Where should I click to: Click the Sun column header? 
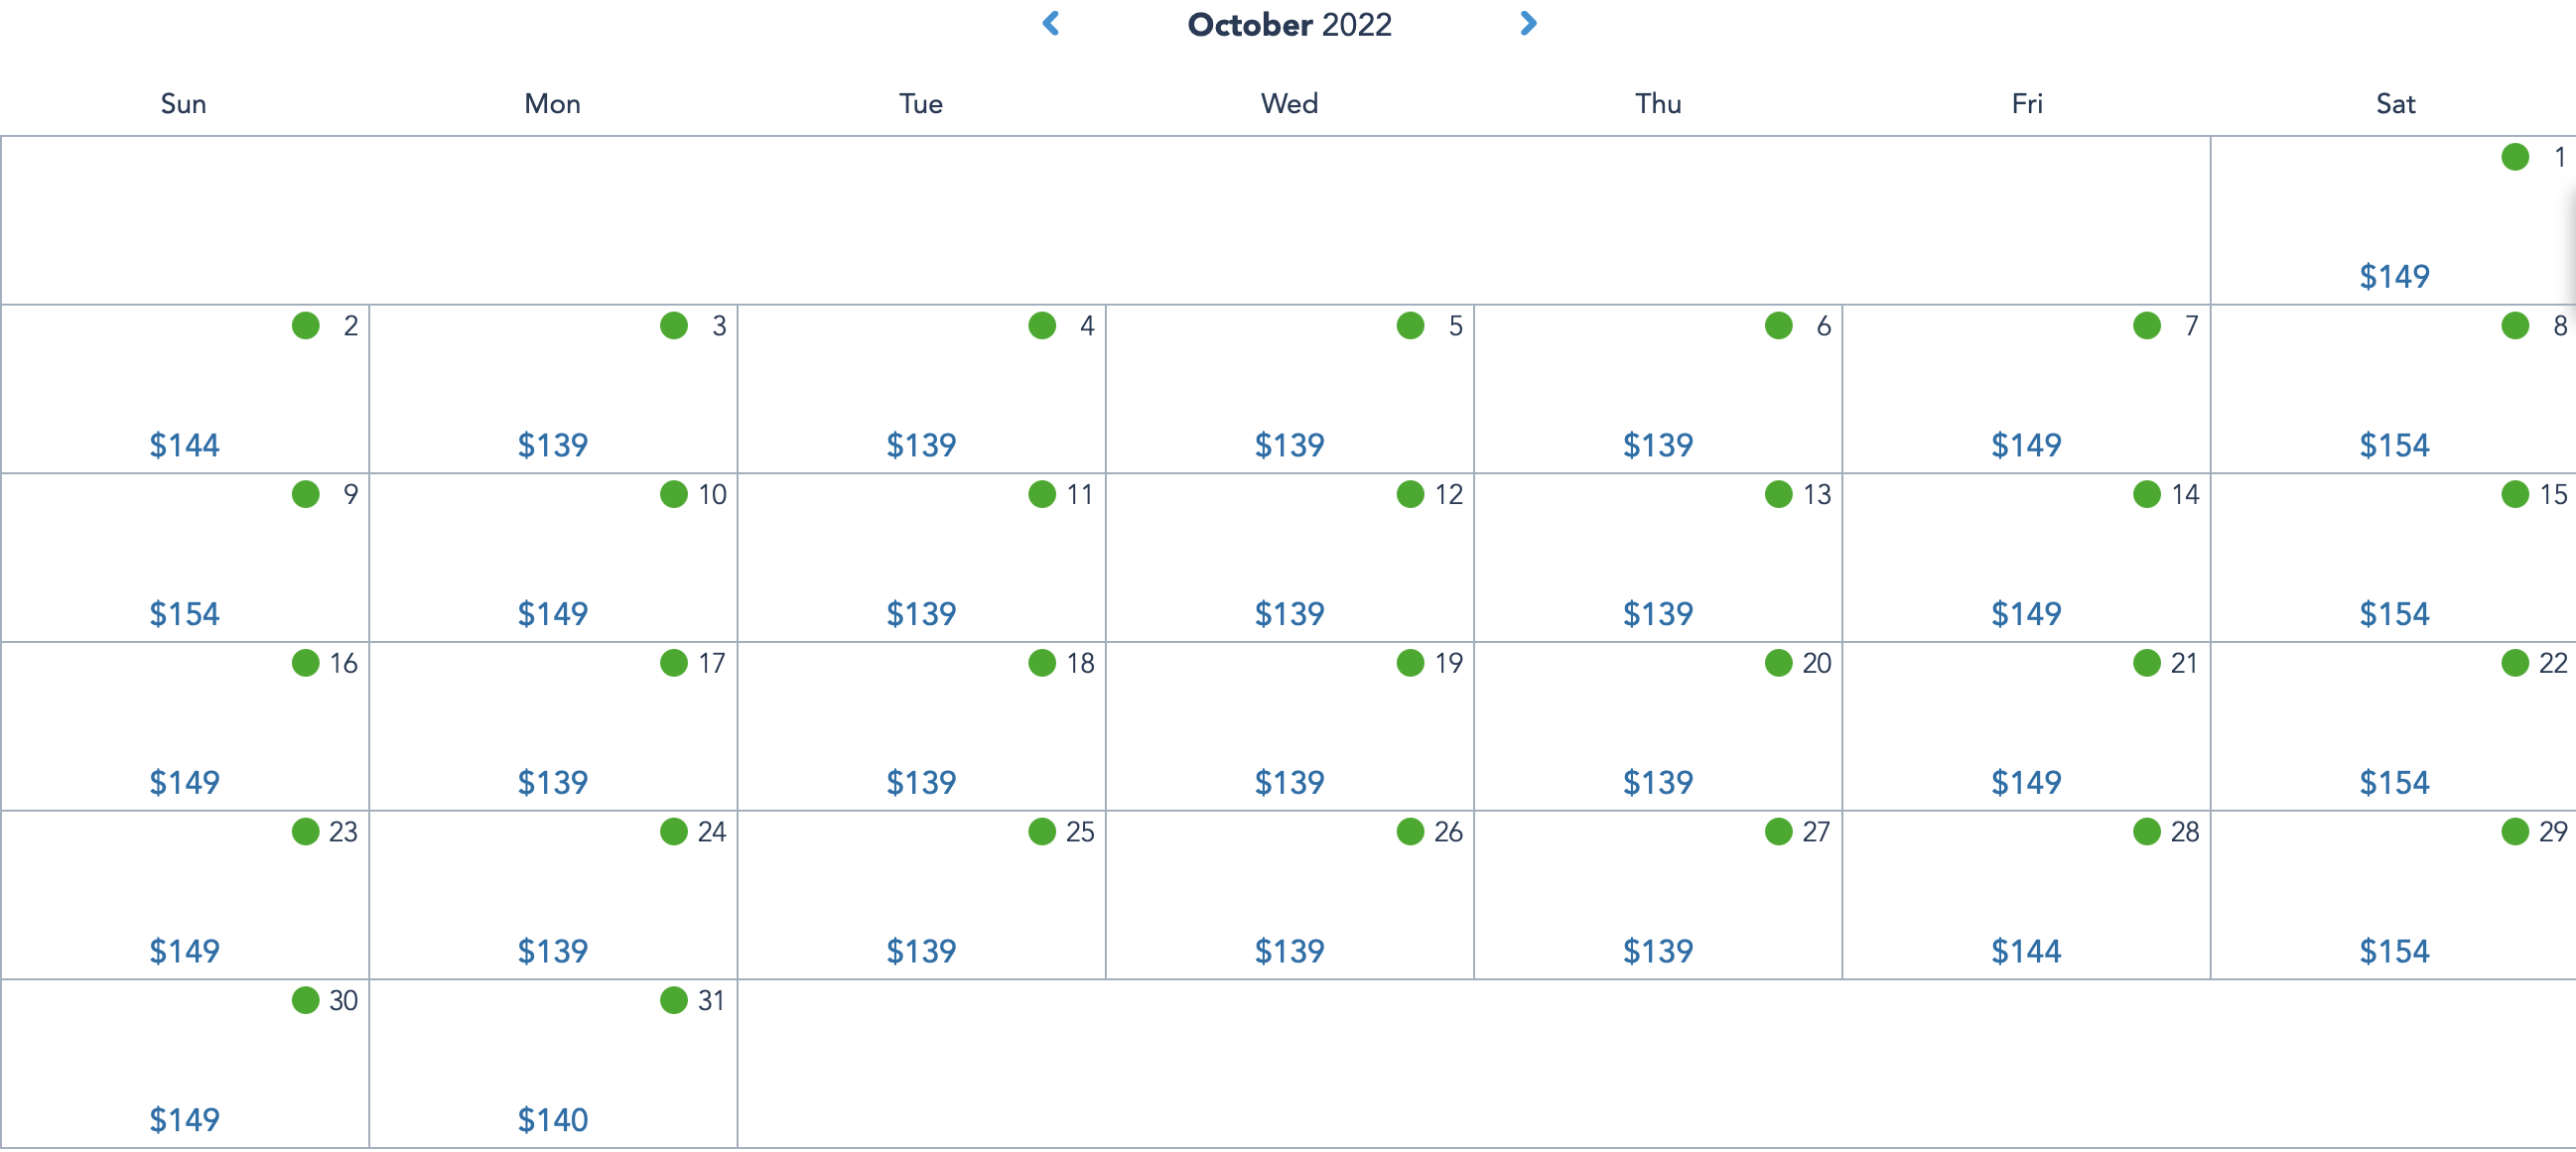pos(184,104)
